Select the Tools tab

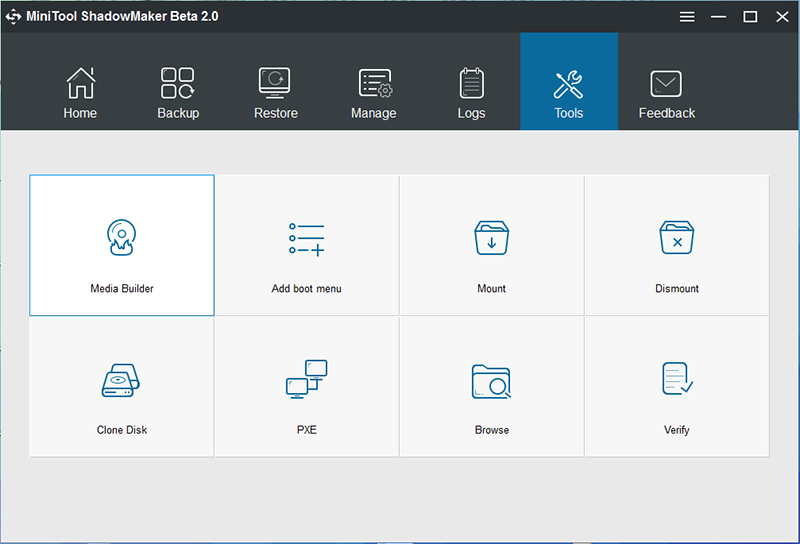pos(569,94)
